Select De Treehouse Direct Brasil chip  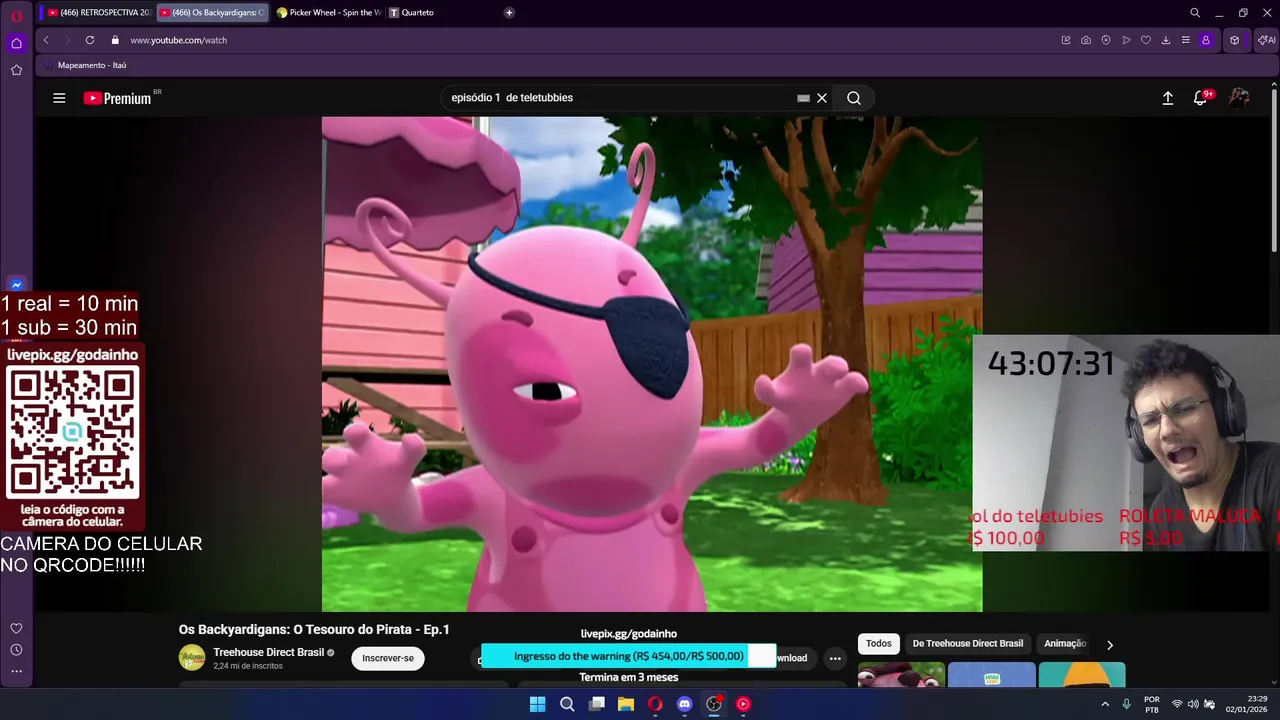coord(968,644)
